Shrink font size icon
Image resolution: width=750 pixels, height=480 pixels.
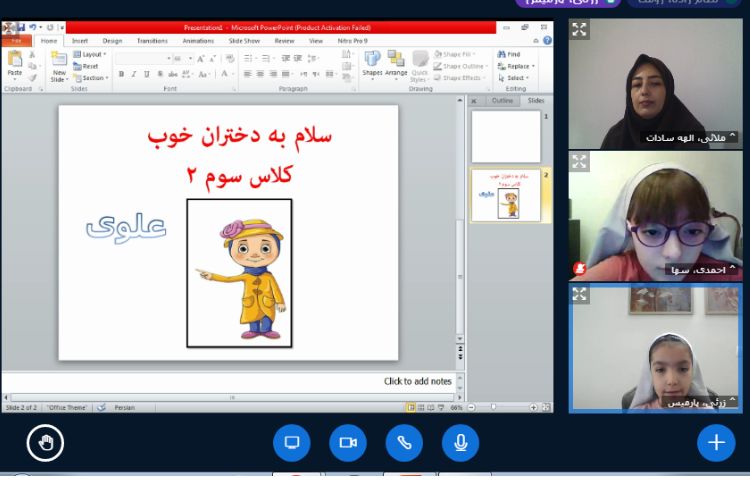coord(213,59)
